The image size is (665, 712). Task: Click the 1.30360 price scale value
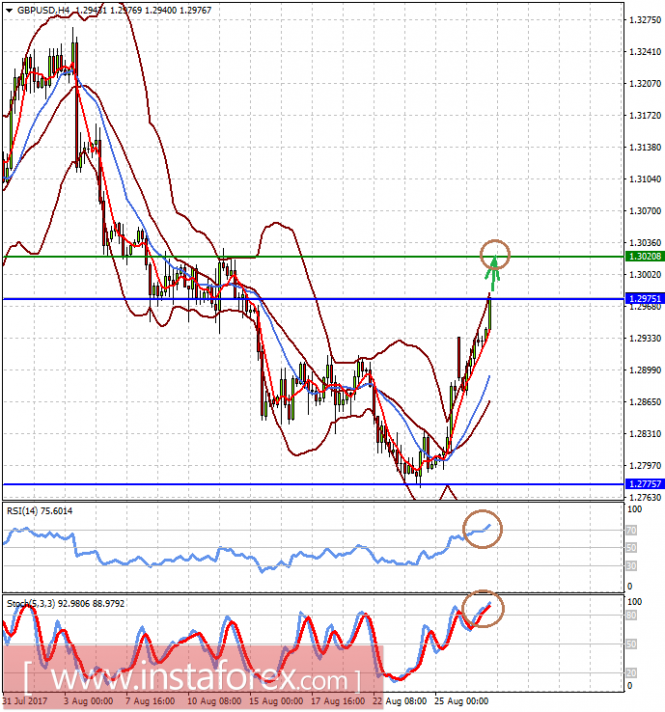pyautogui.click(x=645, y=243)
